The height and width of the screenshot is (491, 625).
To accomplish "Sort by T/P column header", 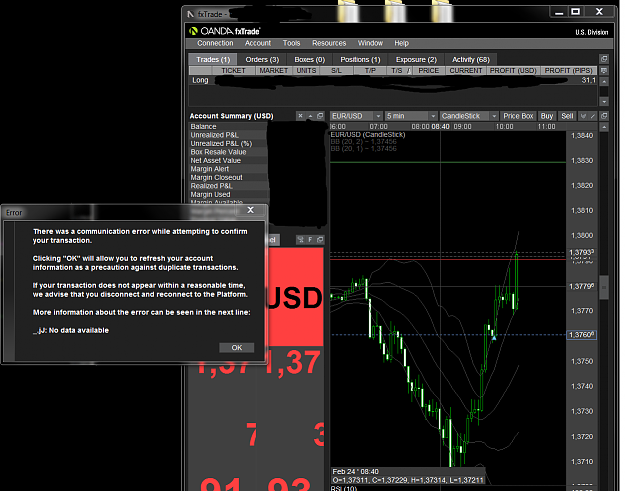I will [x=370, y=71].
